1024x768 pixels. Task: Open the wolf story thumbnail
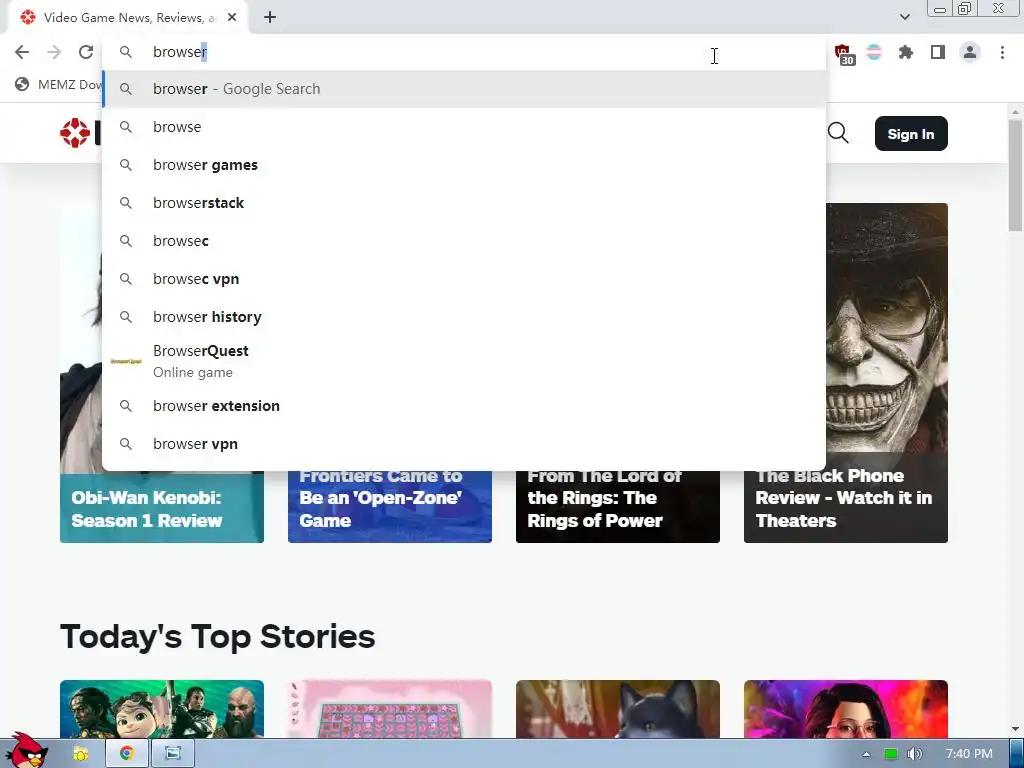(x=618, y=709)
